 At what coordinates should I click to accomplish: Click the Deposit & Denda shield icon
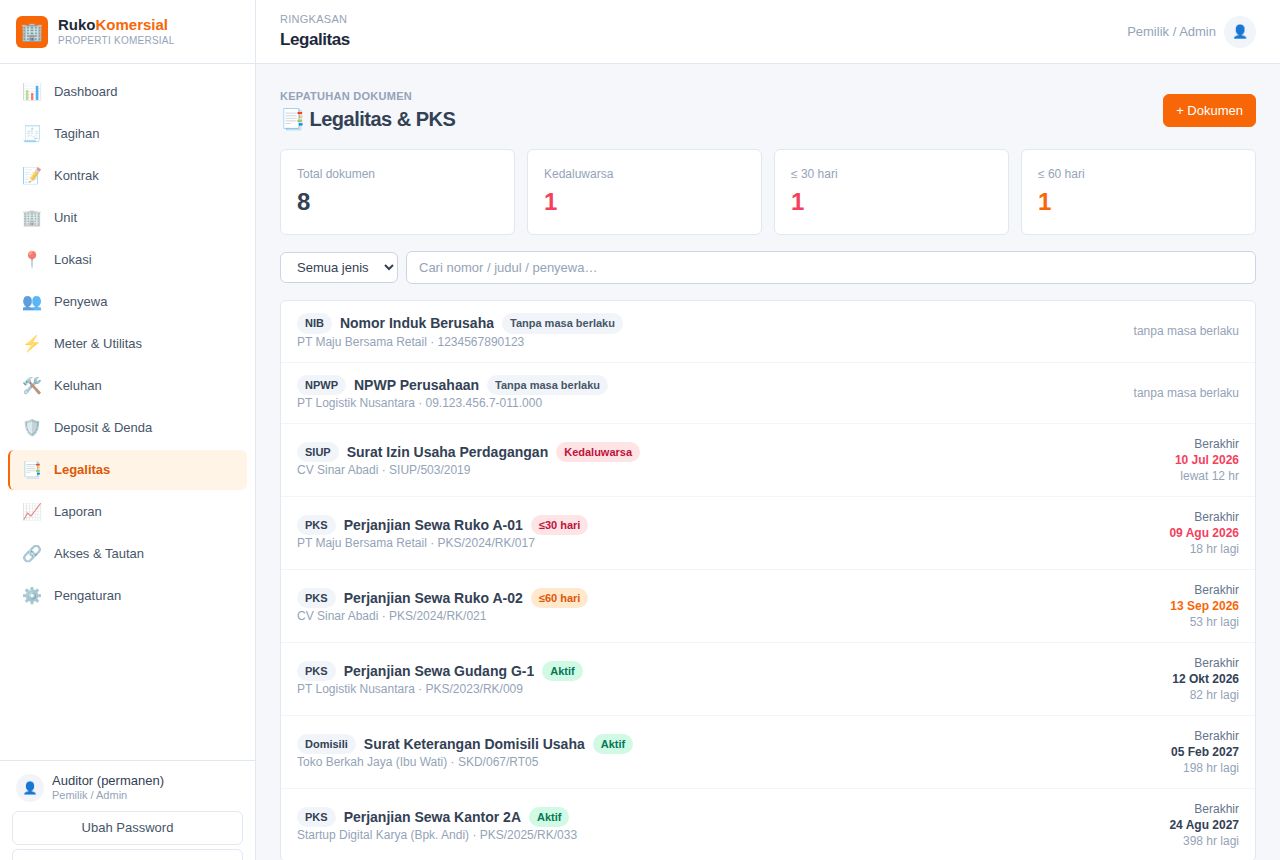tap(32, 428)
